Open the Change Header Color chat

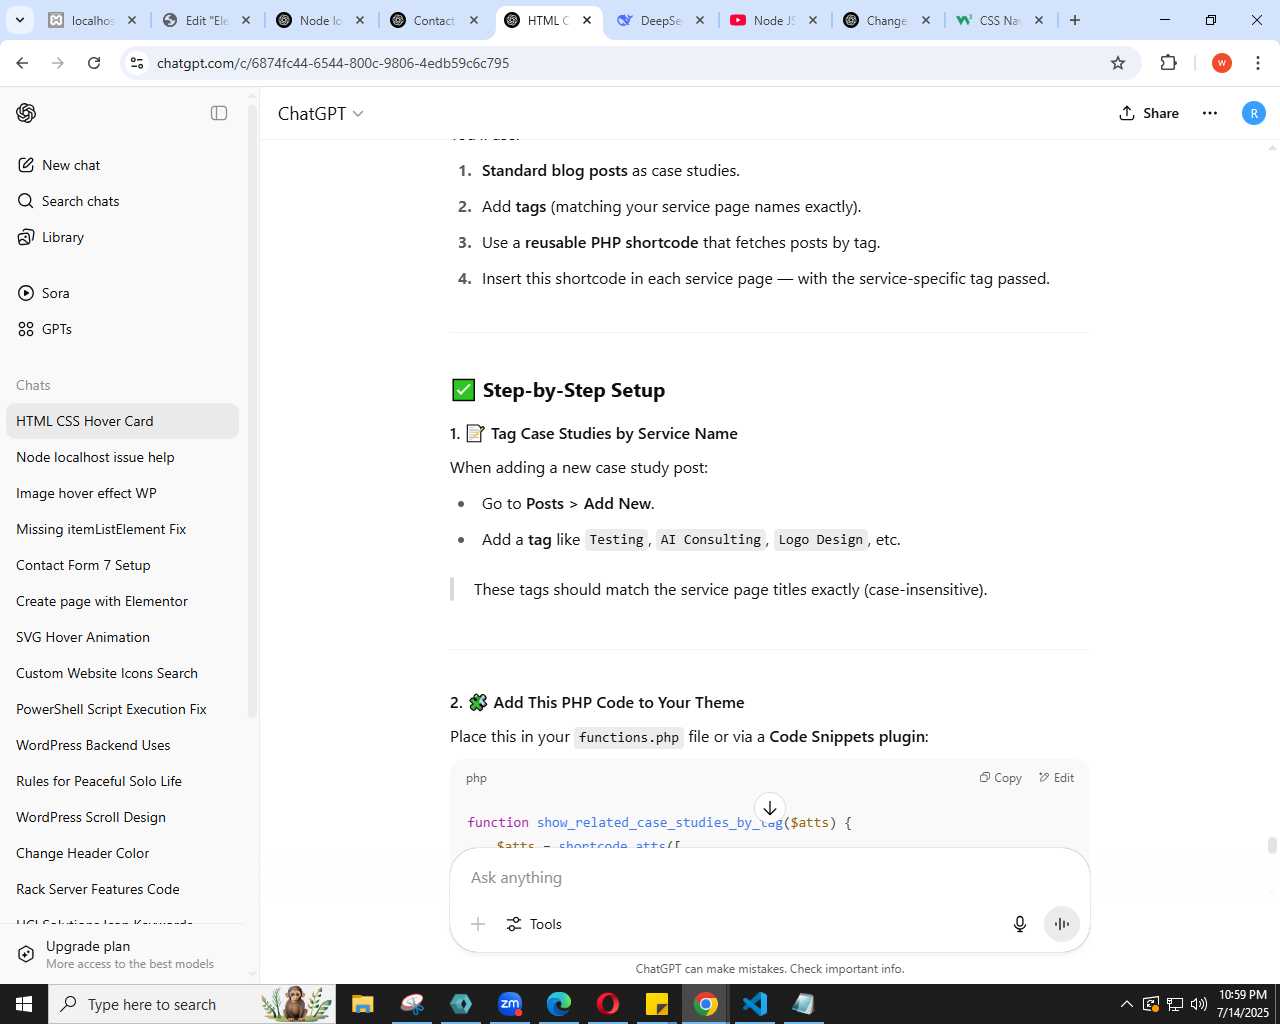[122, 853]
